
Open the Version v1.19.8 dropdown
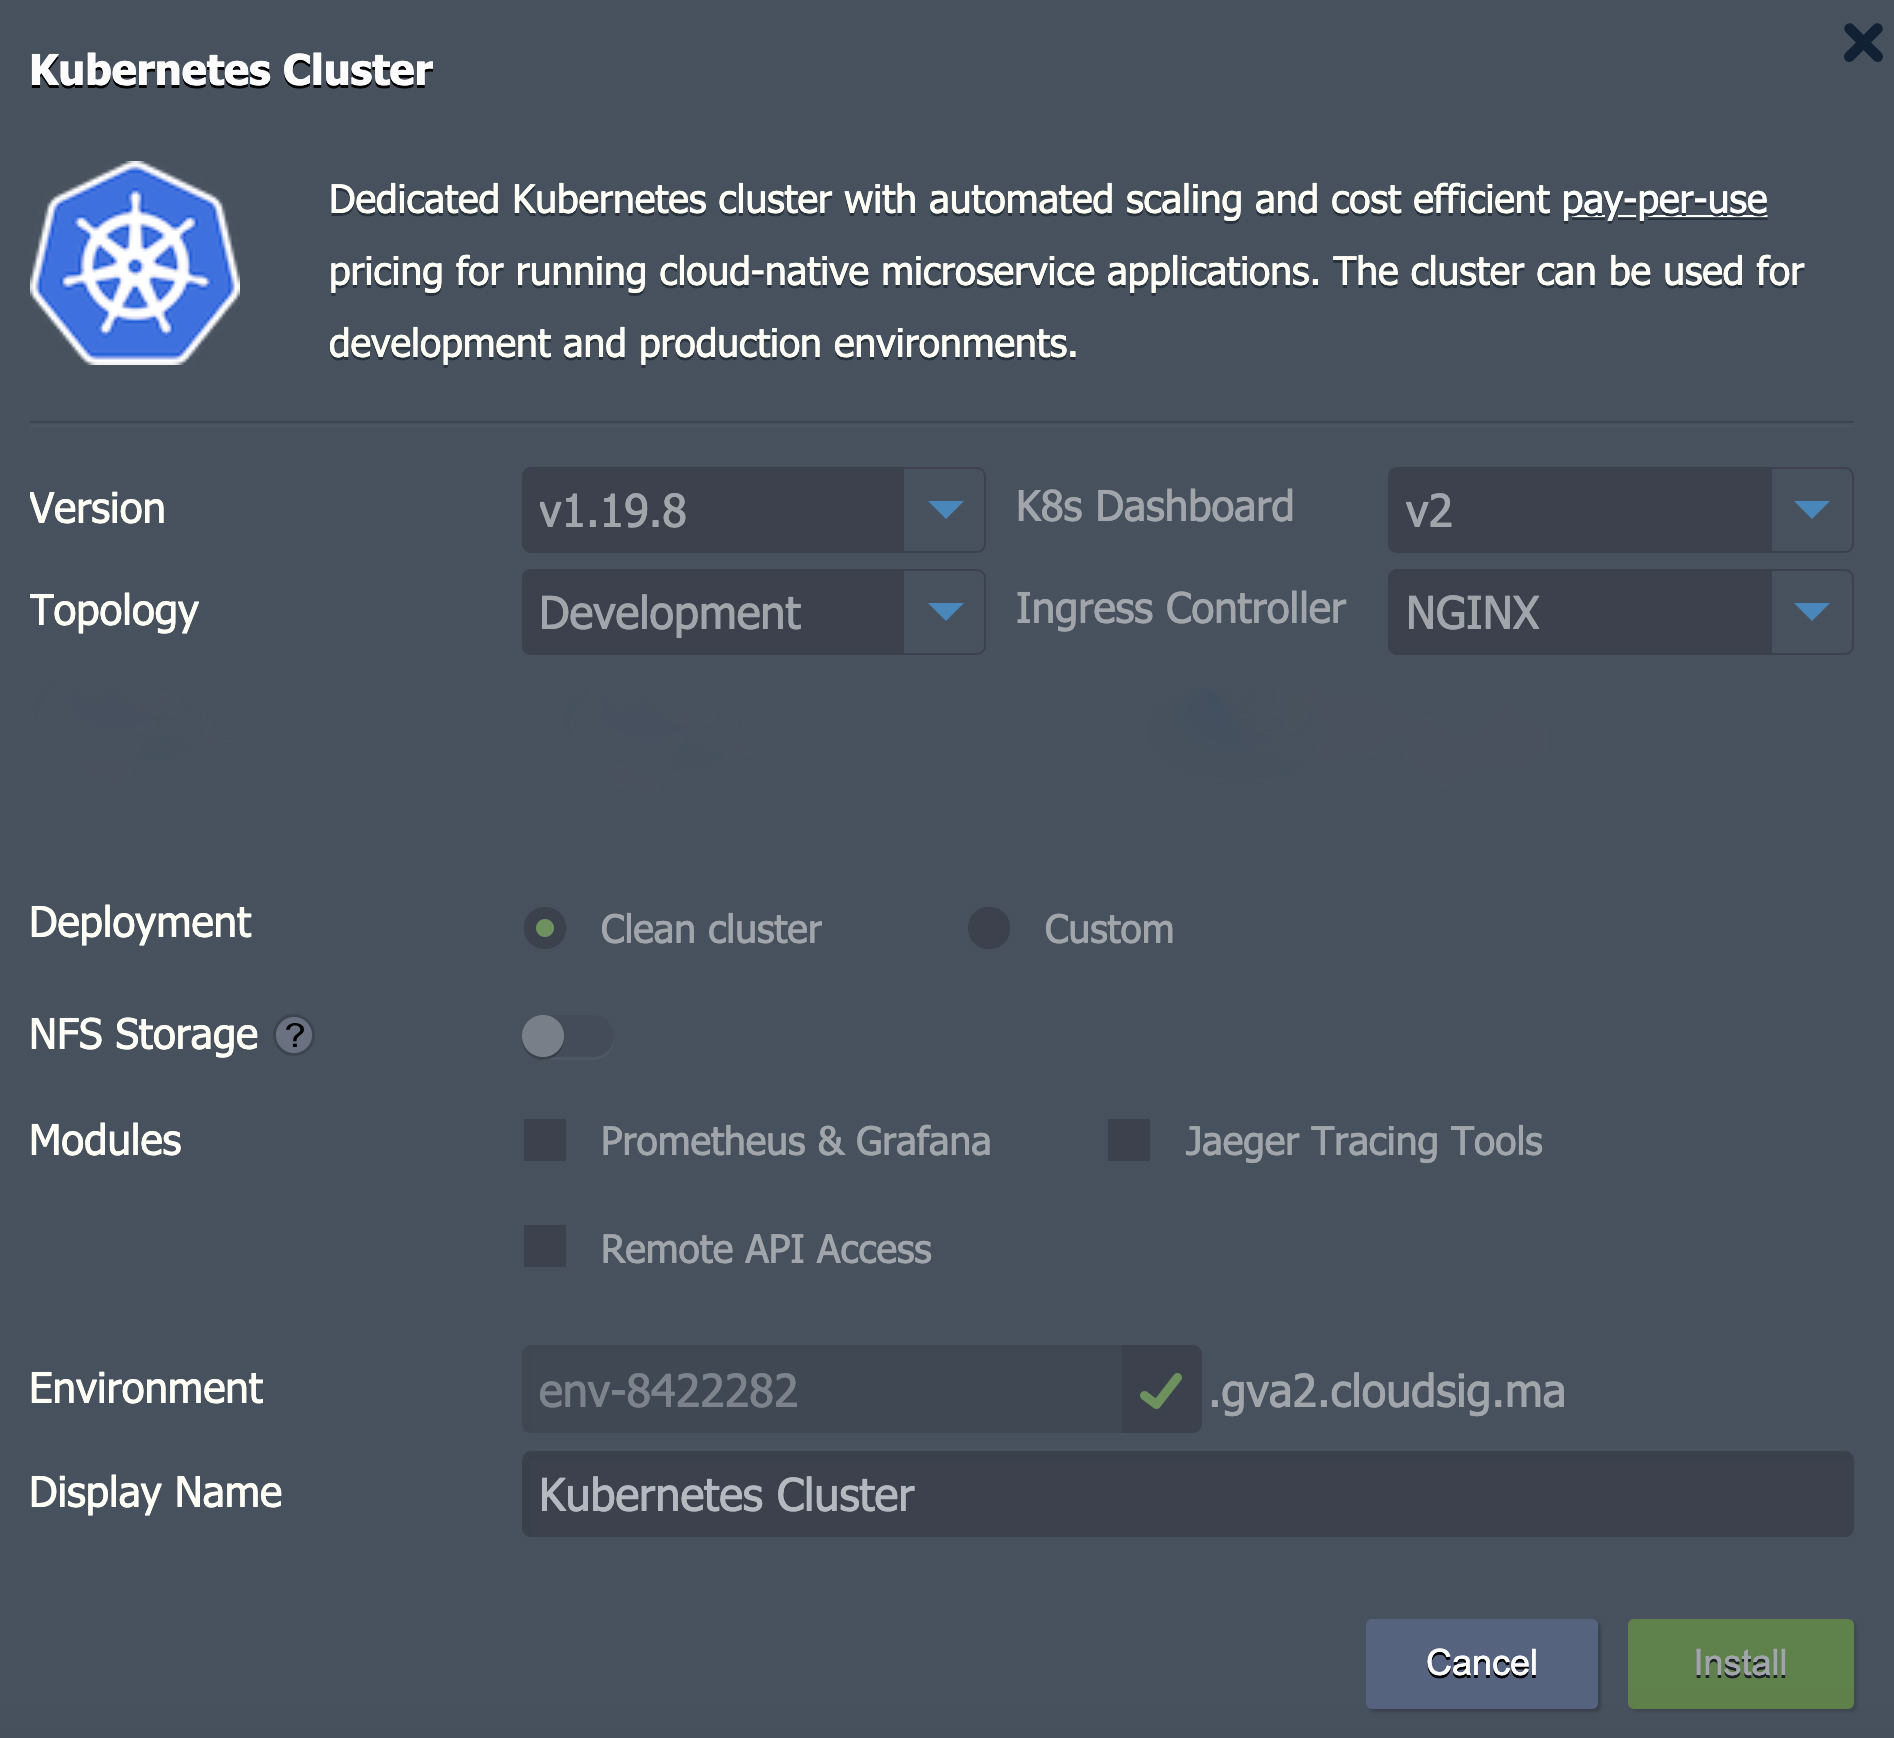[x=753, y=510]
